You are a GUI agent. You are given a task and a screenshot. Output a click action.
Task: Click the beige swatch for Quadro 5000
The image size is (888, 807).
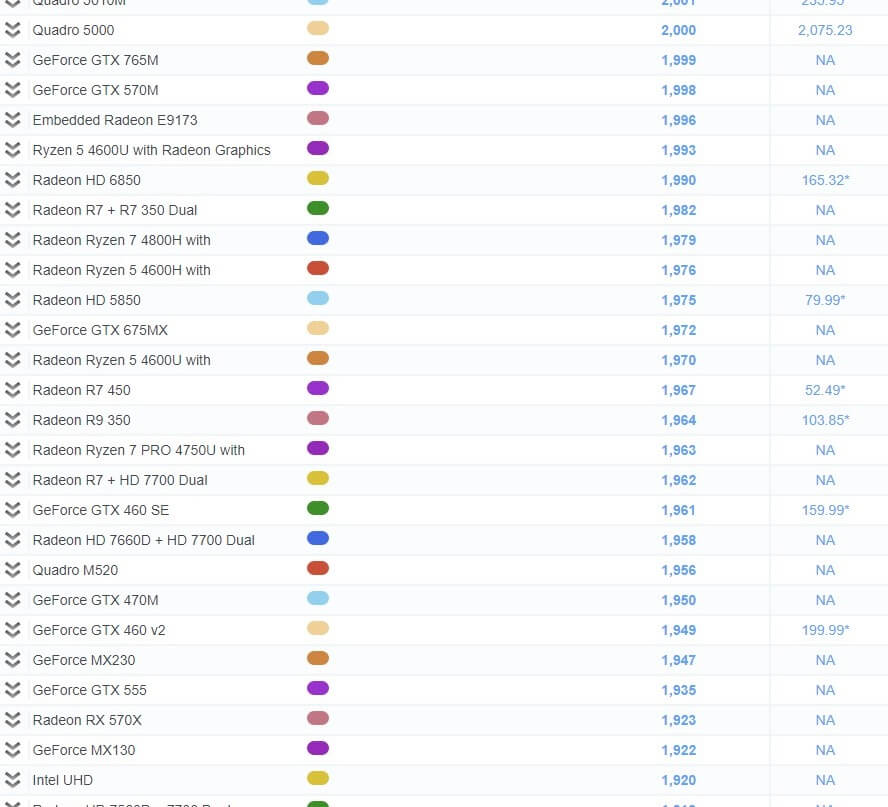(318, 28)
